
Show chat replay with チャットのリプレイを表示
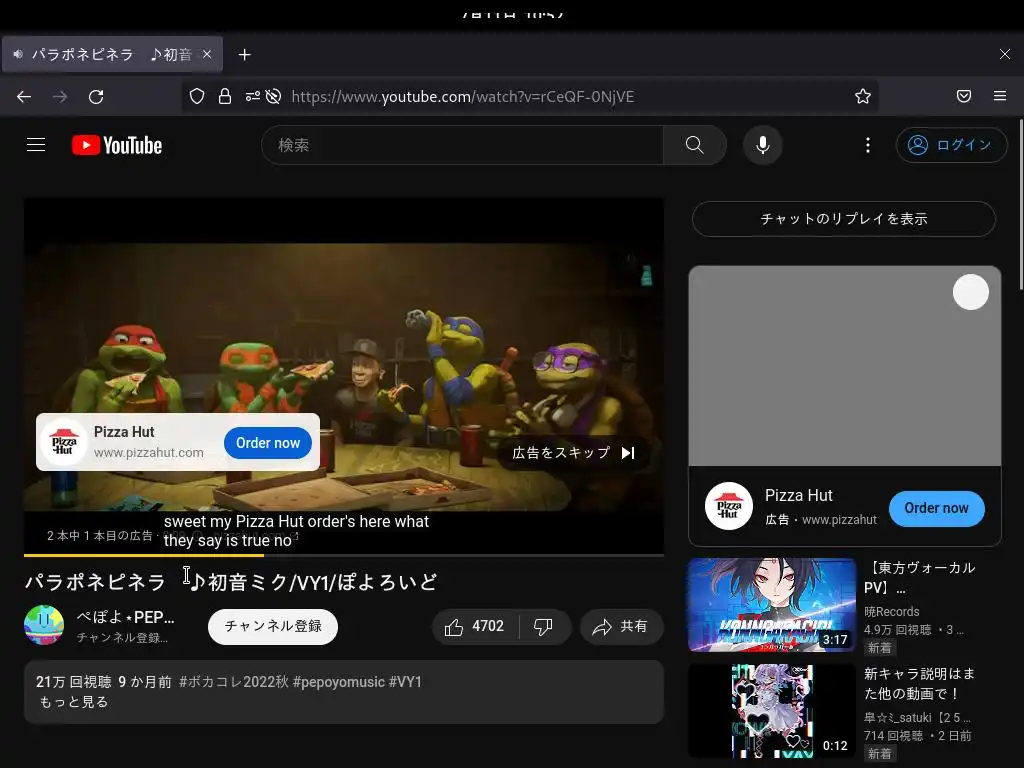[x=844, y=219]
